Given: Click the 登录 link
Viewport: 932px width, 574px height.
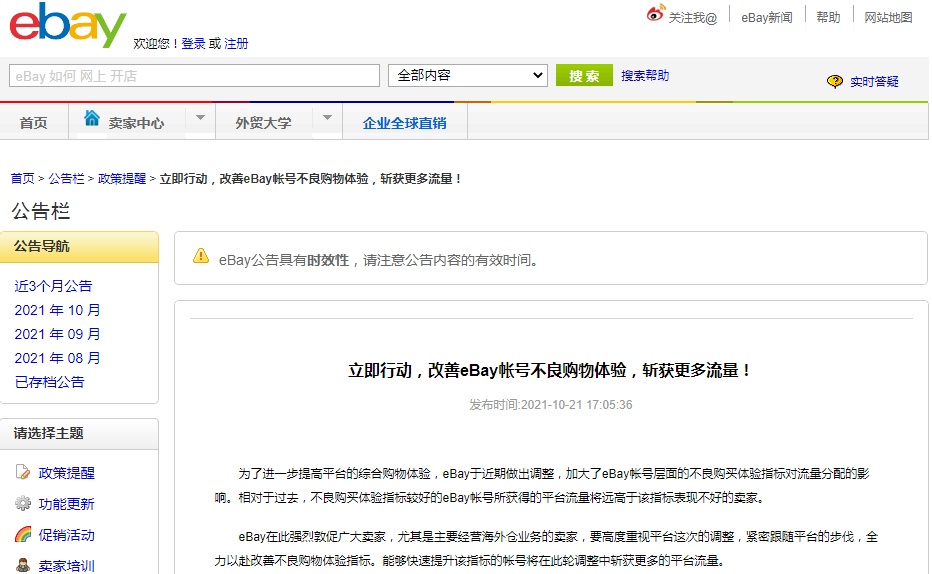Looking at the screenshot, I should (x=193, y=43).
